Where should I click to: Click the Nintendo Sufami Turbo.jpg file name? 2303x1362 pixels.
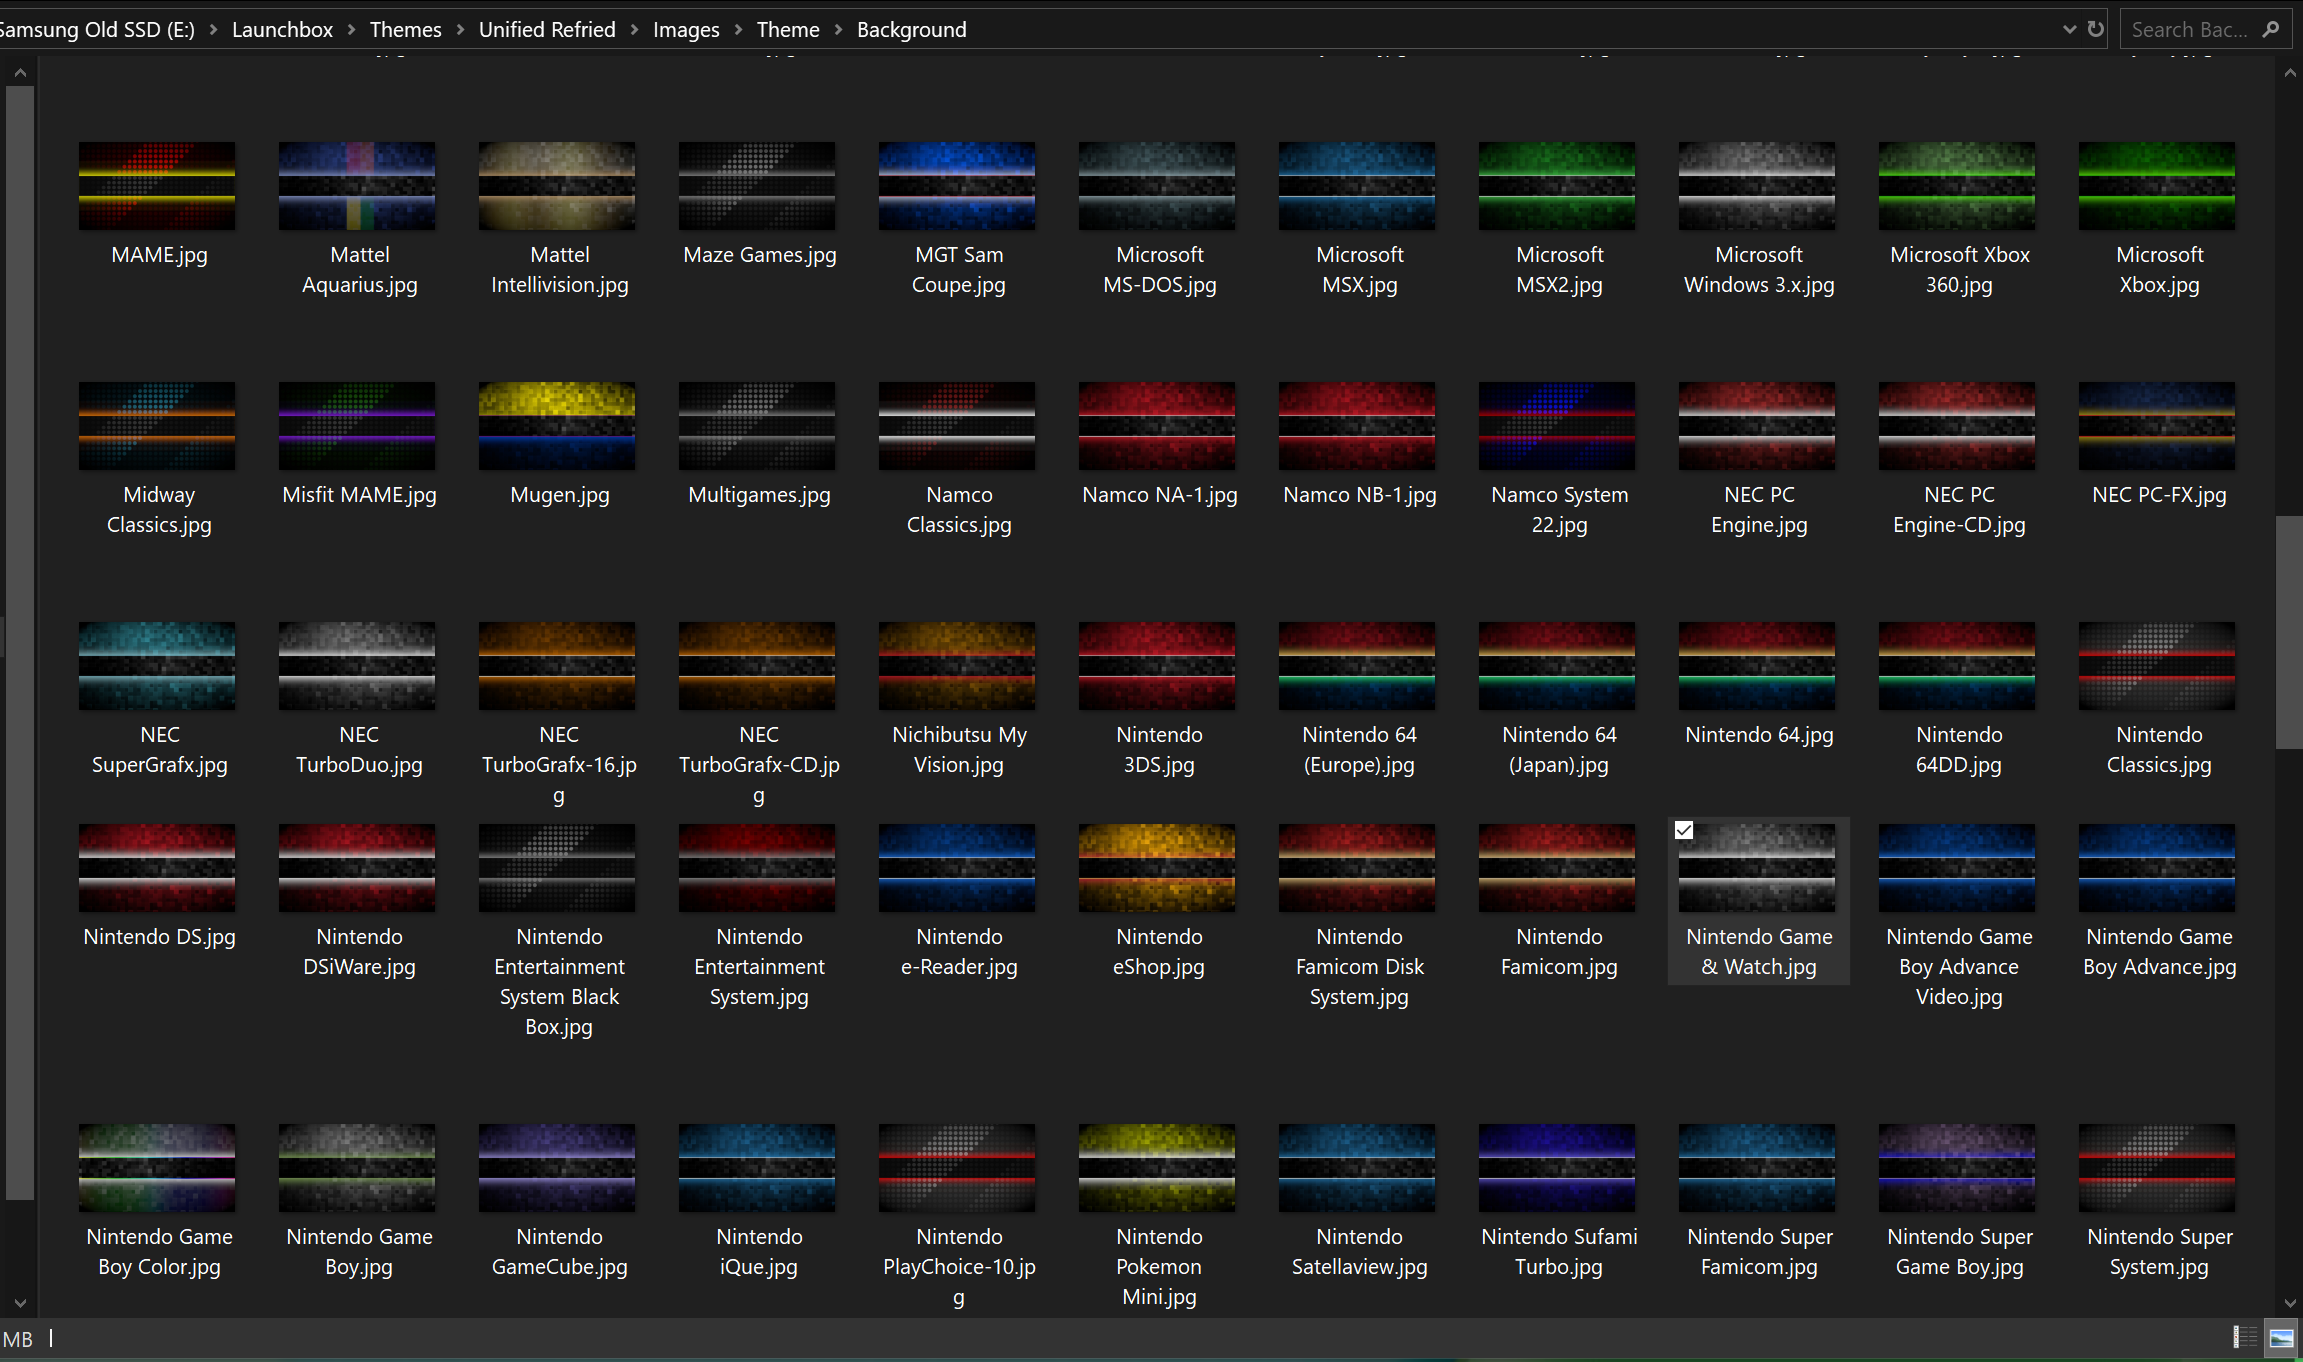(x=1559, y=1252)
